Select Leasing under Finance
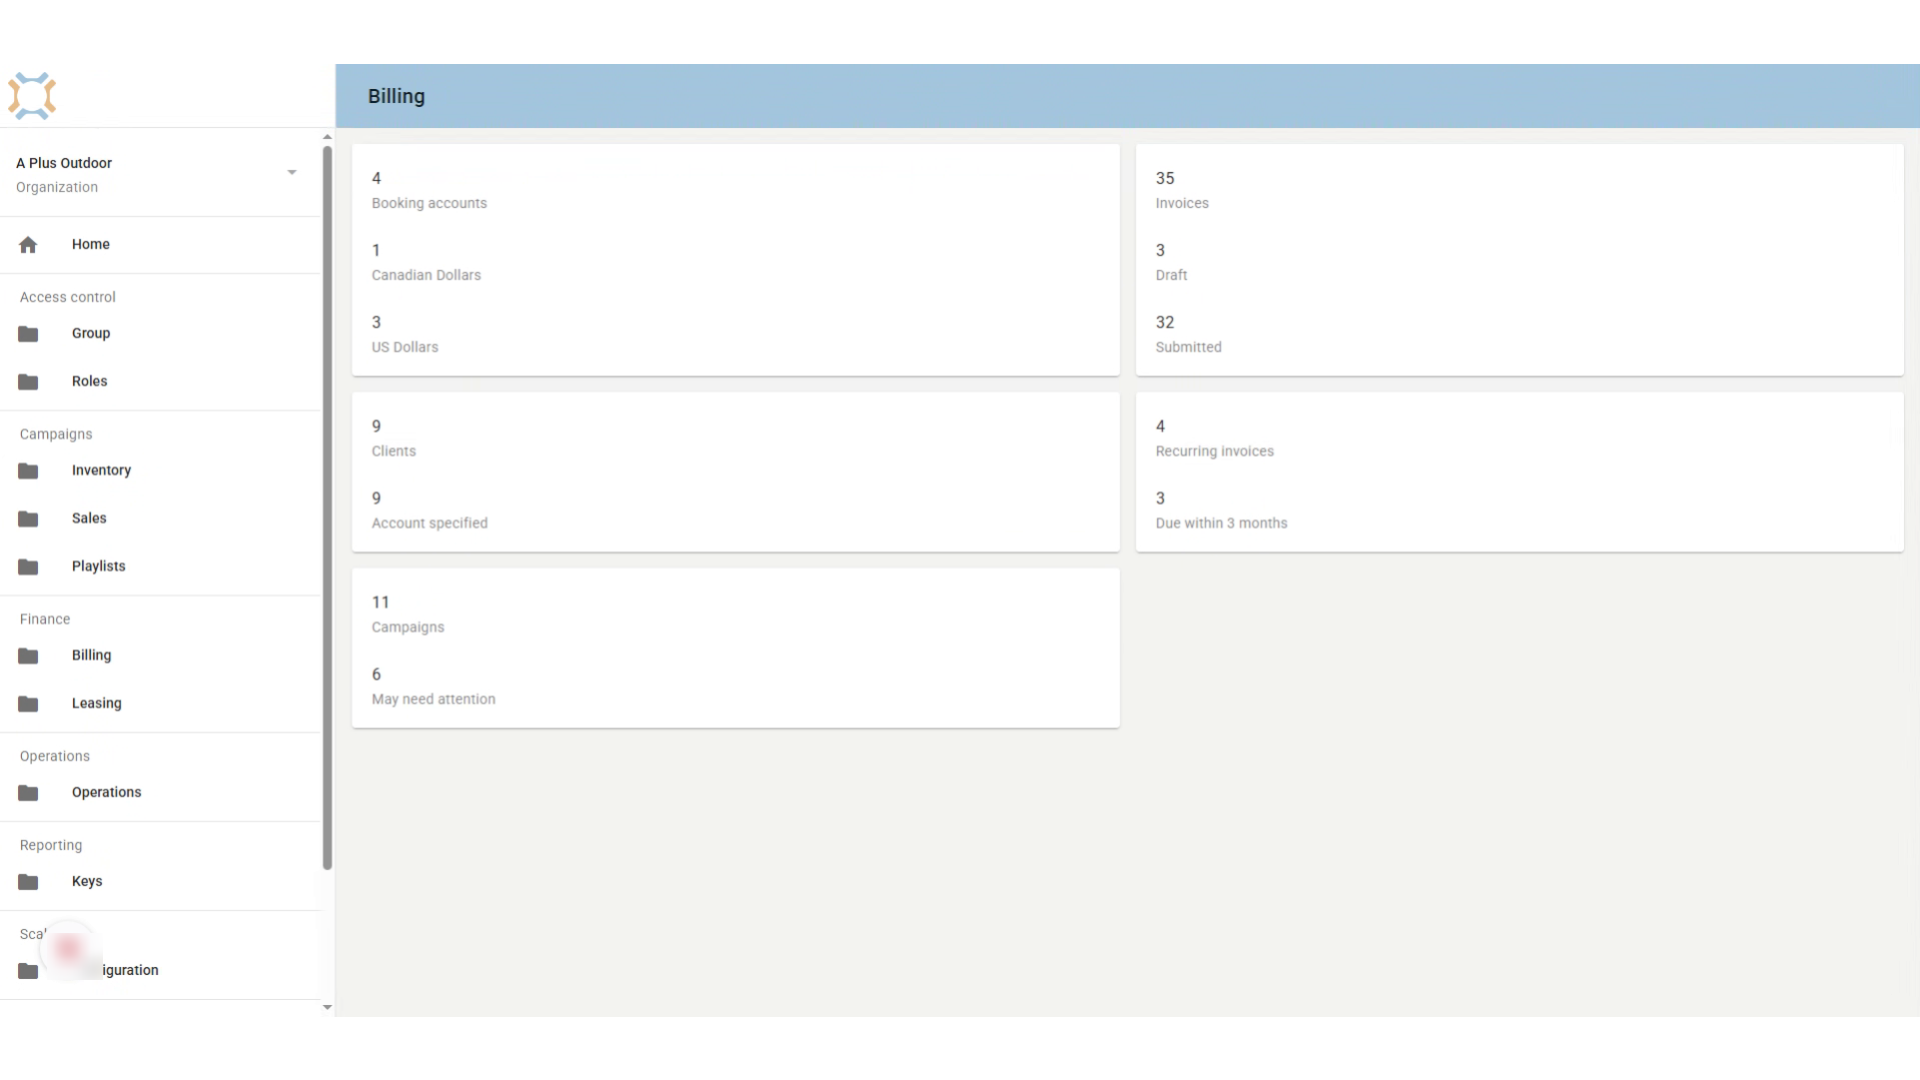The width and height of the screenshot is (1920, 1080). pyautogui.click(x=160, y=704)
